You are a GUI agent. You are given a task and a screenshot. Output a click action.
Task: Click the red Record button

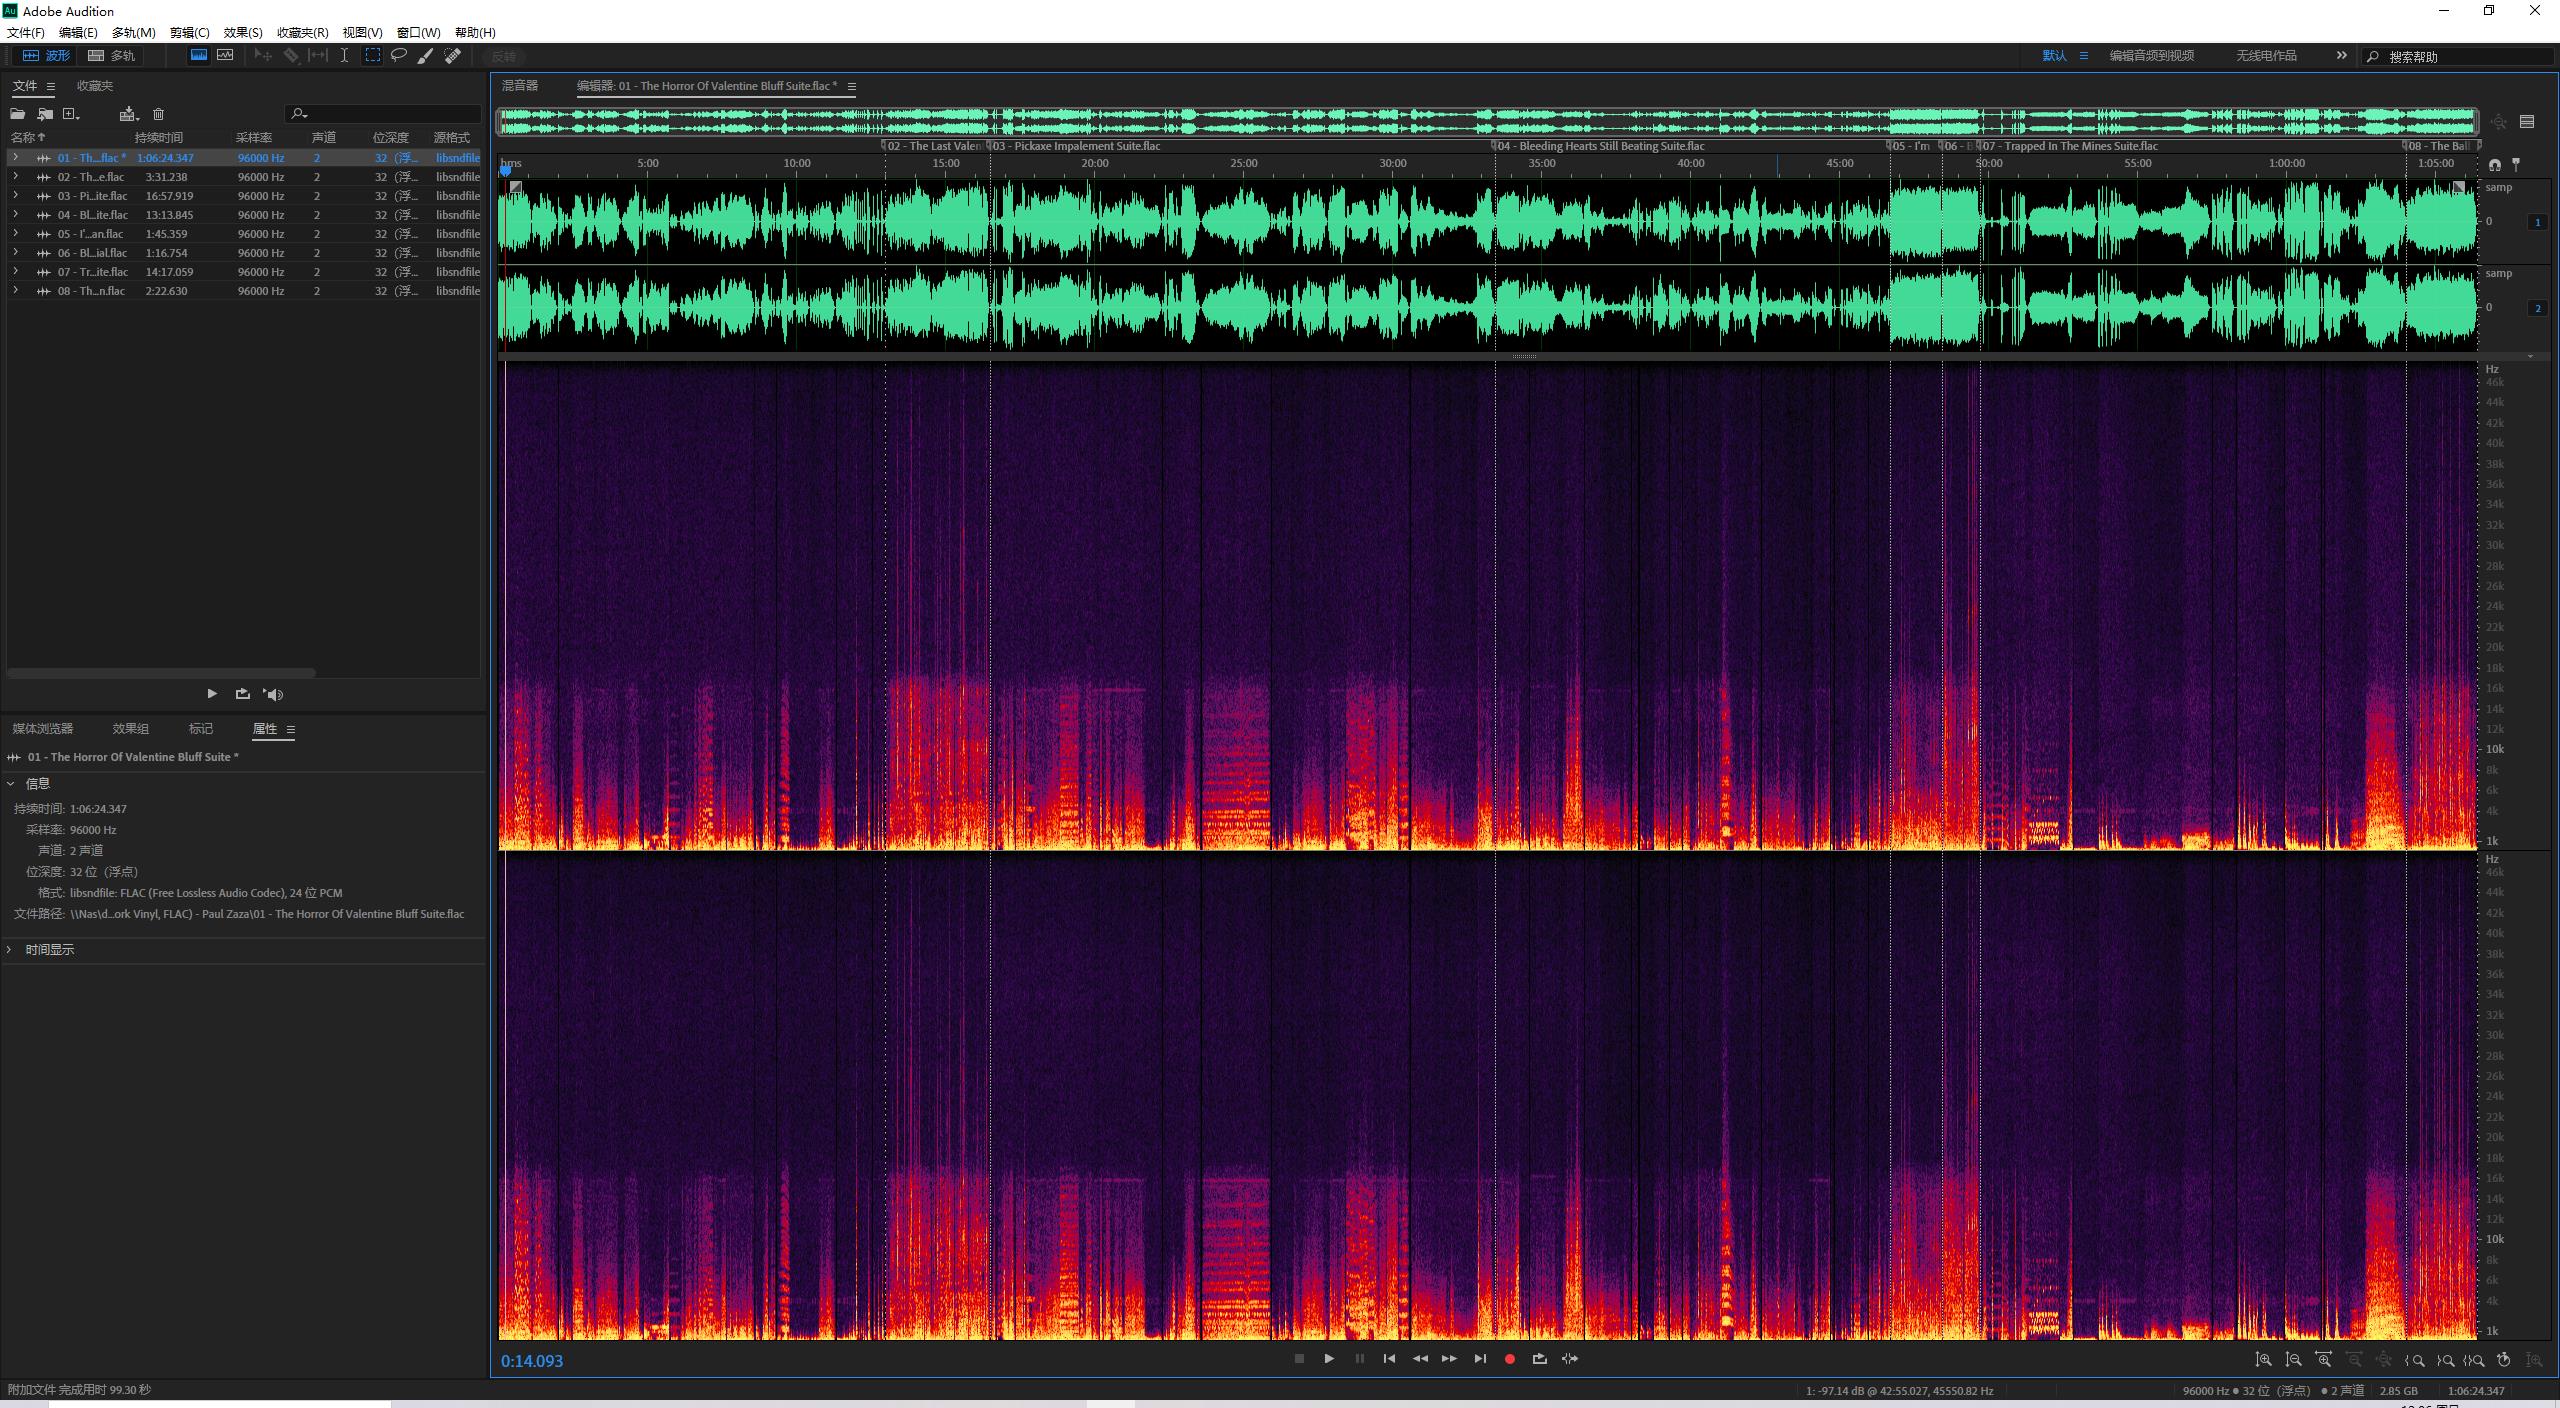click(1510, 1359)
